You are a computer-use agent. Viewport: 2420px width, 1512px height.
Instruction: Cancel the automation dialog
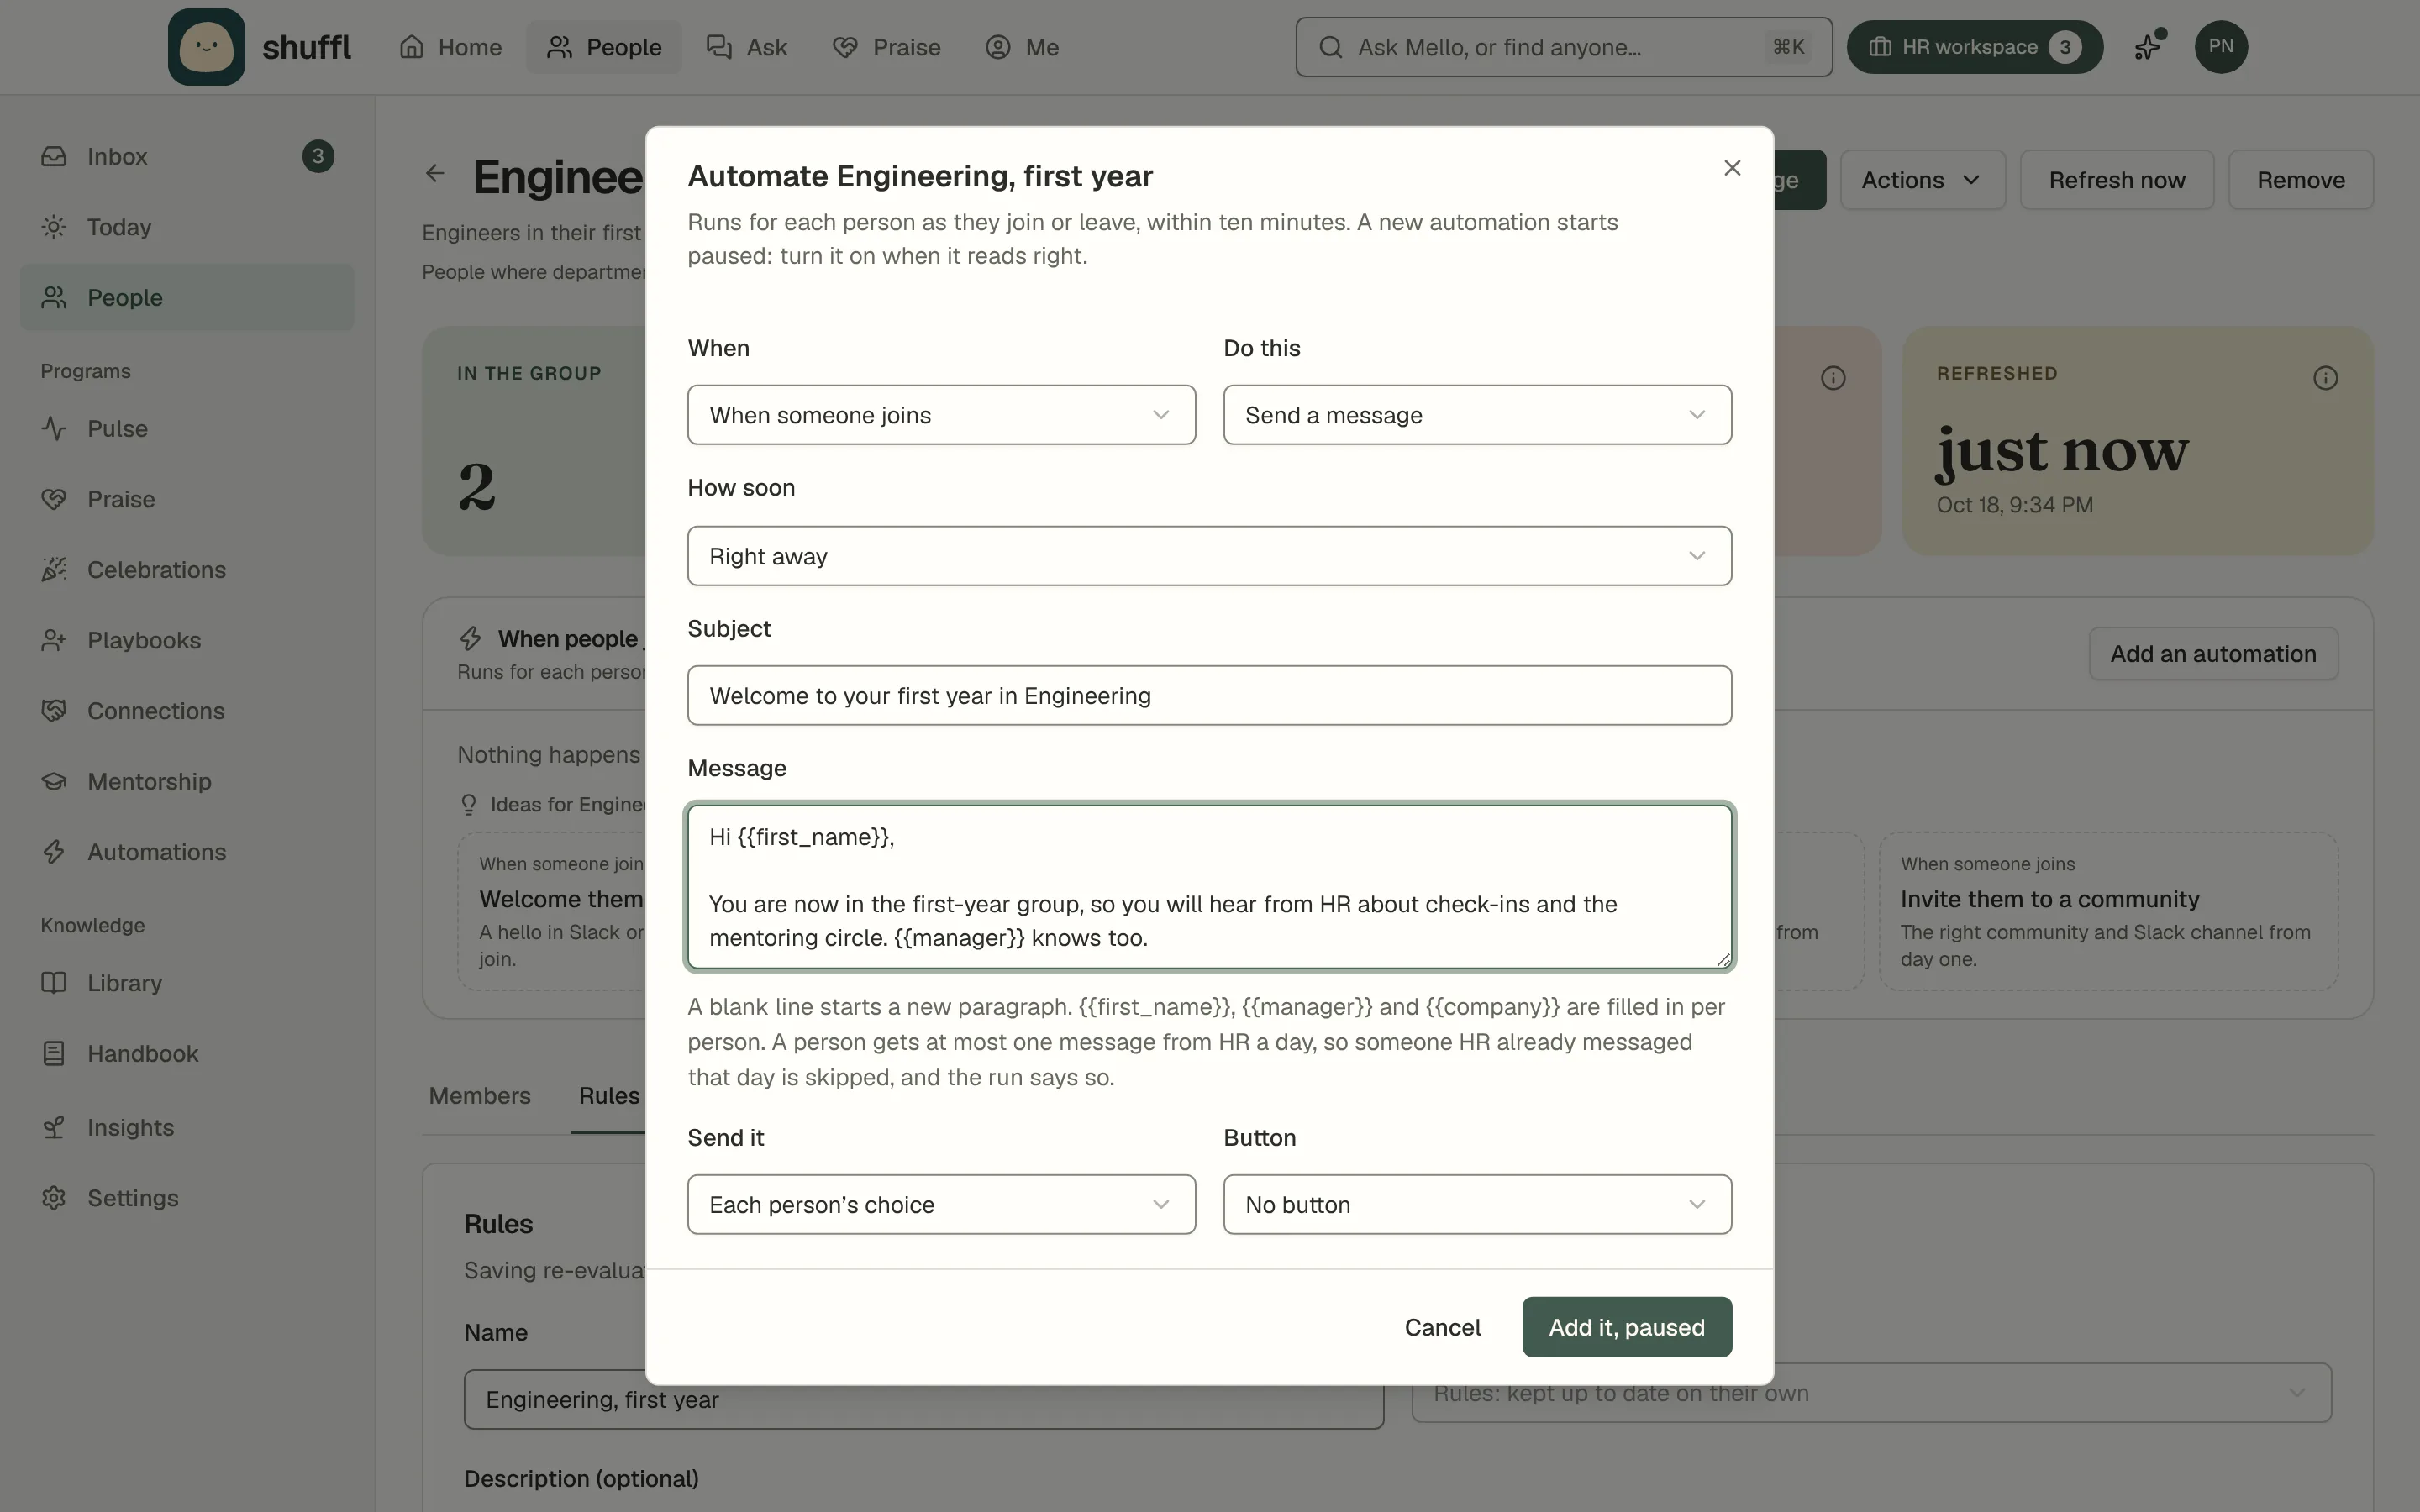pyautogui.click(x=1442, y=1328)
